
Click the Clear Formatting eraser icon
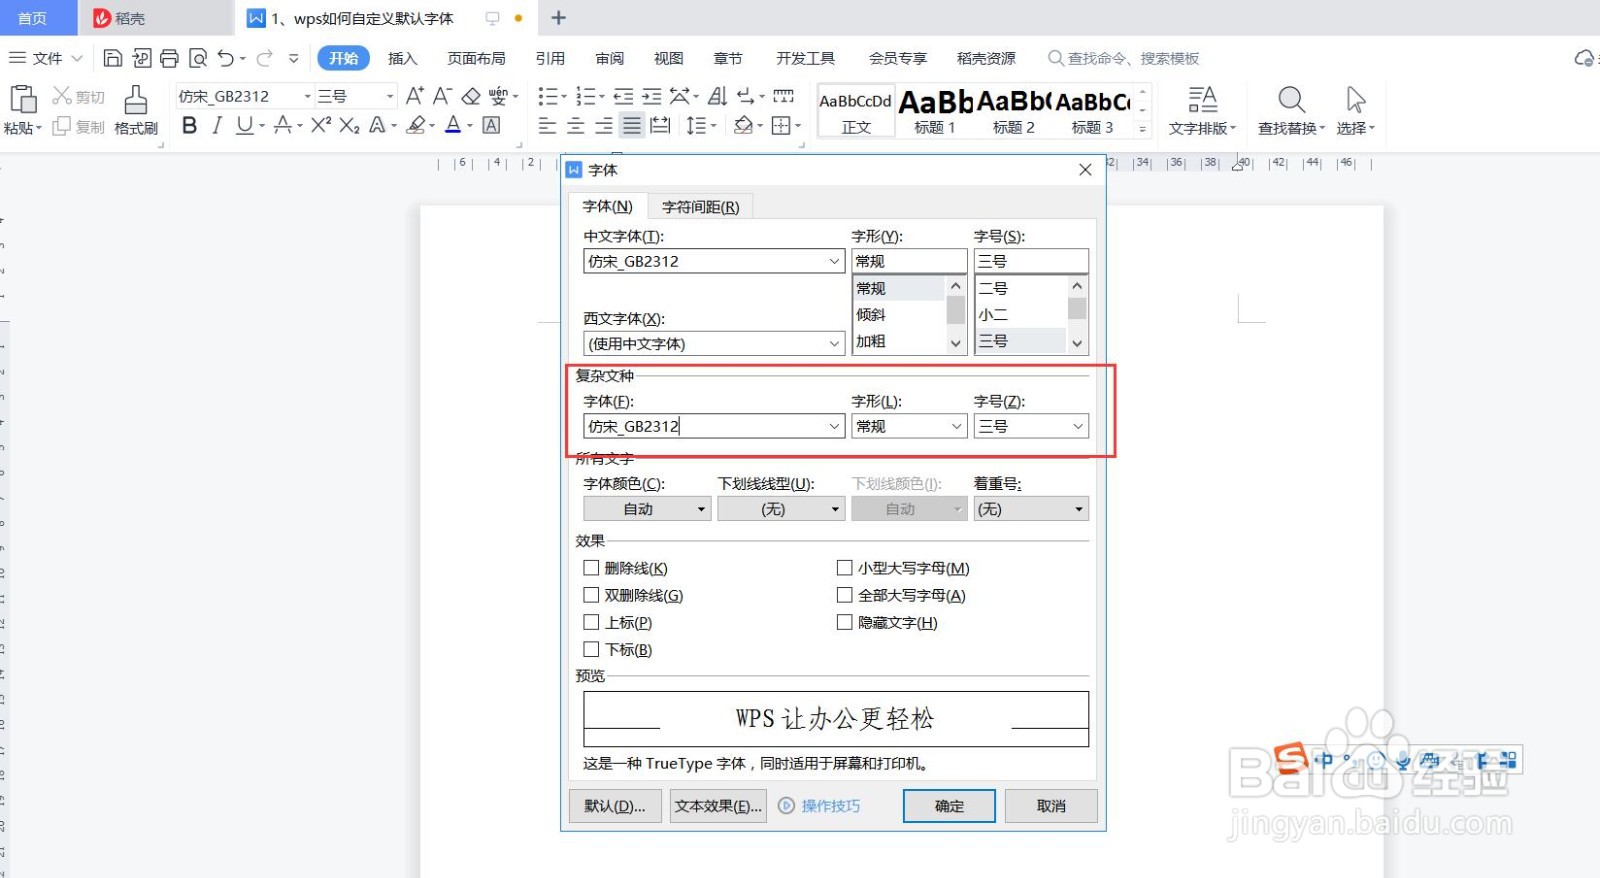[x=471, y=96]
